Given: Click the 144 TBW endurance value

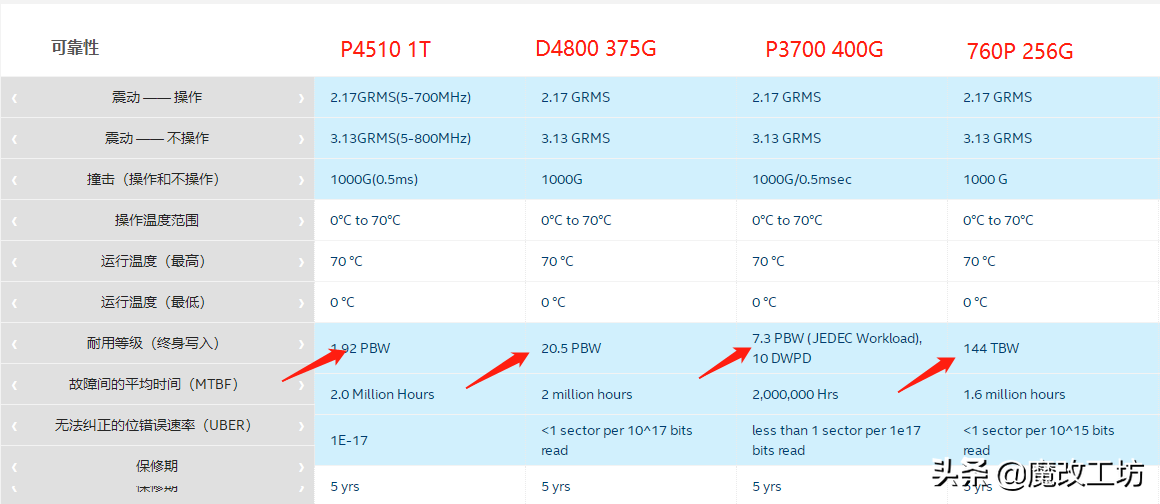Looking at the screenshot, I should (991, 348).
